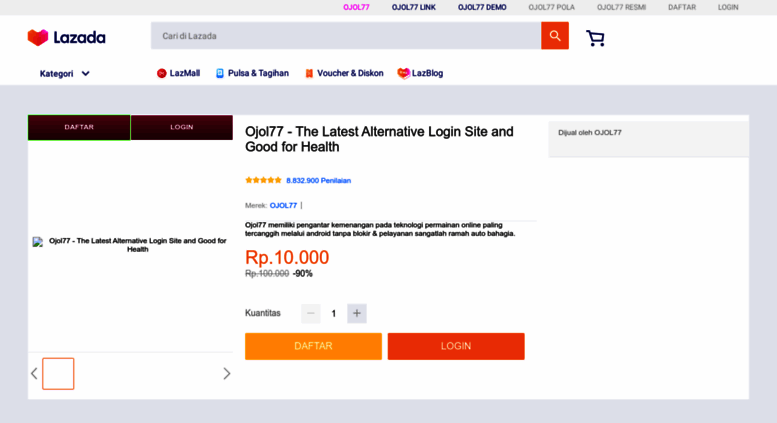Open OJOL77 LINK in top bar
This screenshot has width=777, height=423.
(414, 7)
